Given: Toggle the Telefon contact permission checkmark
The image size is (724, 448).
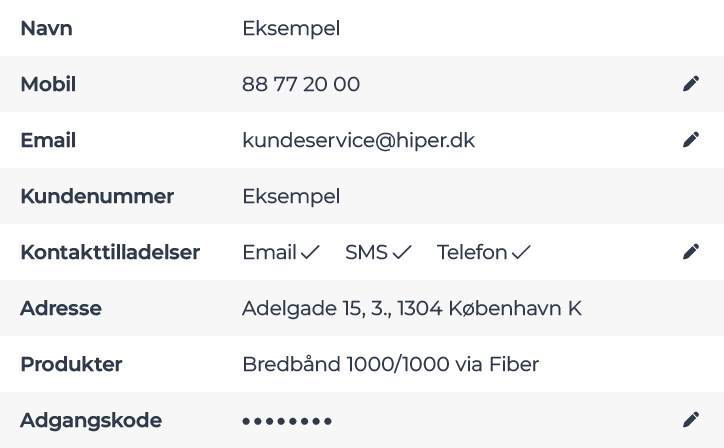Looking at the screenshot, I should click(521, 253).
